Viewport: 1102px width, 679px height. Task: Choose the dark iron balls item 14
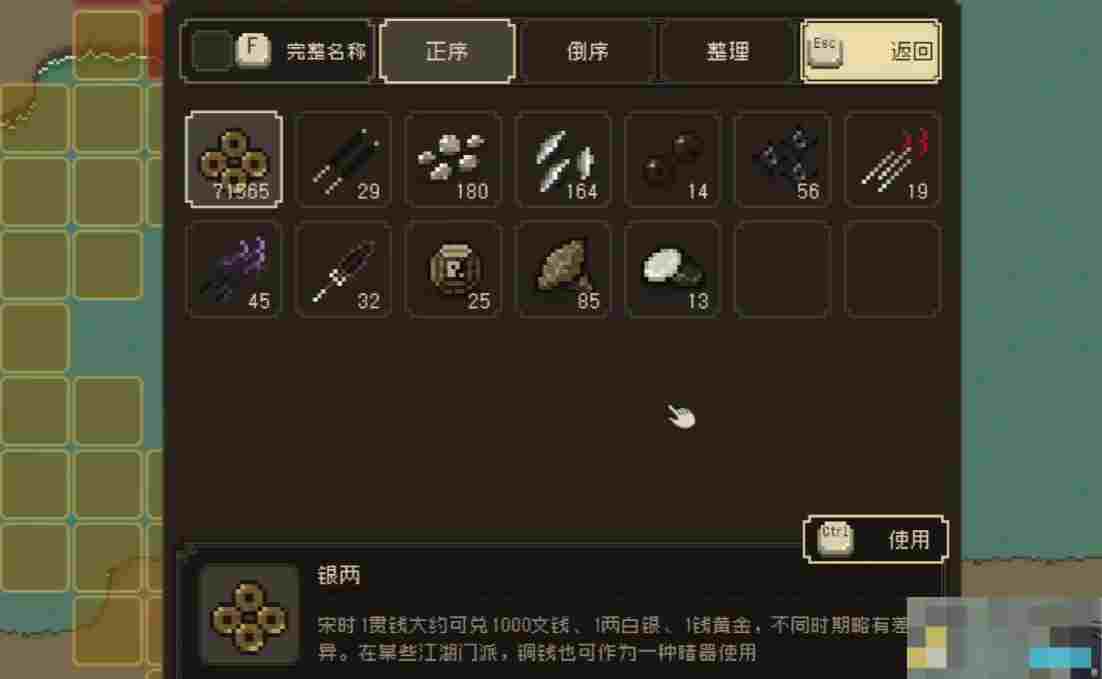click(673, 160)
